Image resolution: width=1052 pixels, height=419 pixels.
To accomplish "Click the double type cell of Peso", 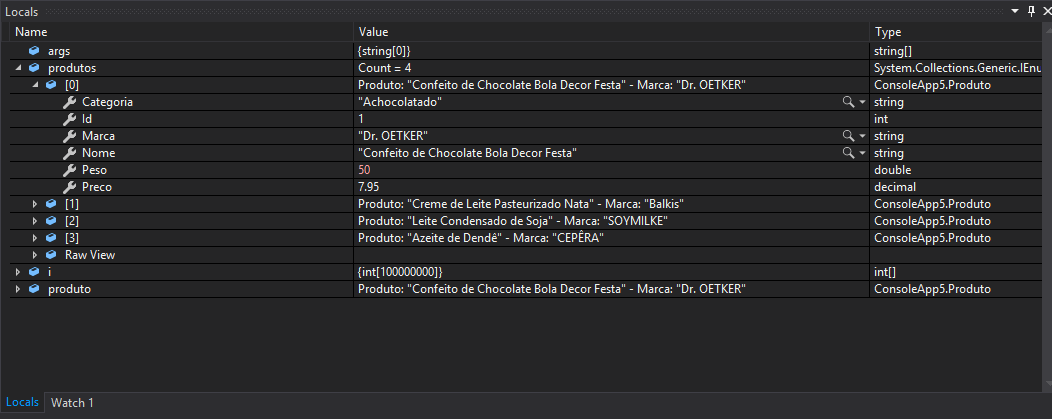I will (x=892, y=170).
